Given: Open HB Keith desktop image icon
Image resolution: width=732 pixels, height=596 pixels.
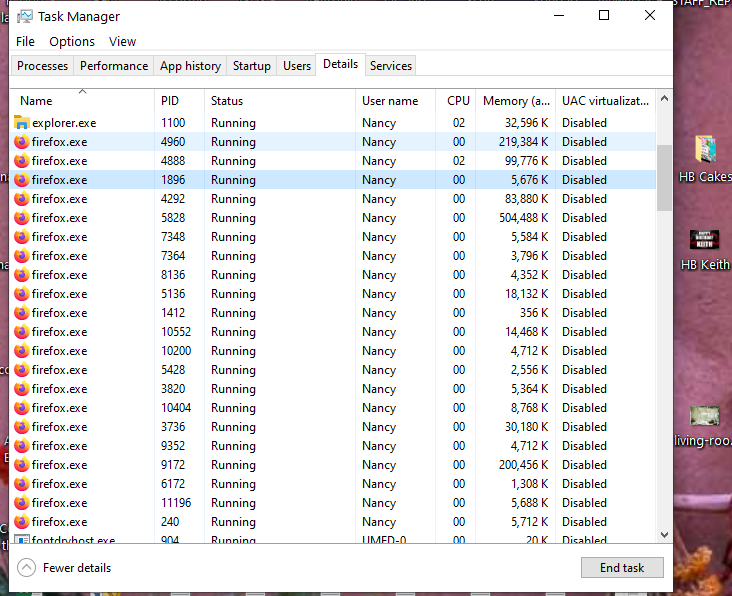Looking at the screenshot, I should tap(705, 240).
